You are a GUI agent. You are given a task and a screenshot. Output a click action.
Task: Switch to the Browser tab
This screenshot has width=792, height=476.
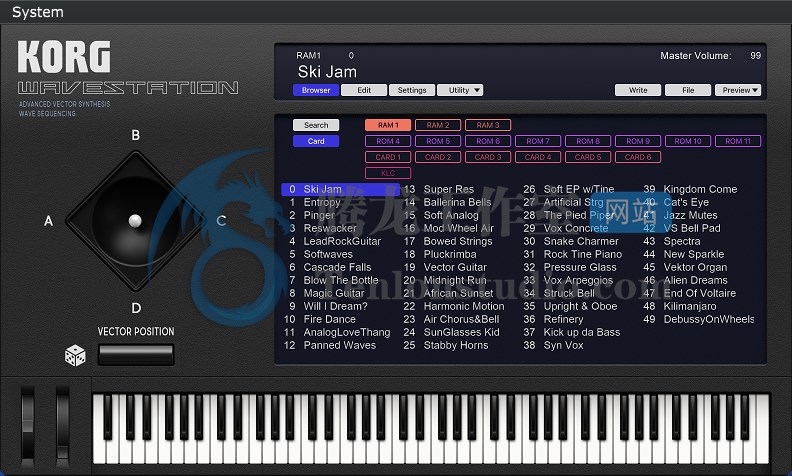316,90
